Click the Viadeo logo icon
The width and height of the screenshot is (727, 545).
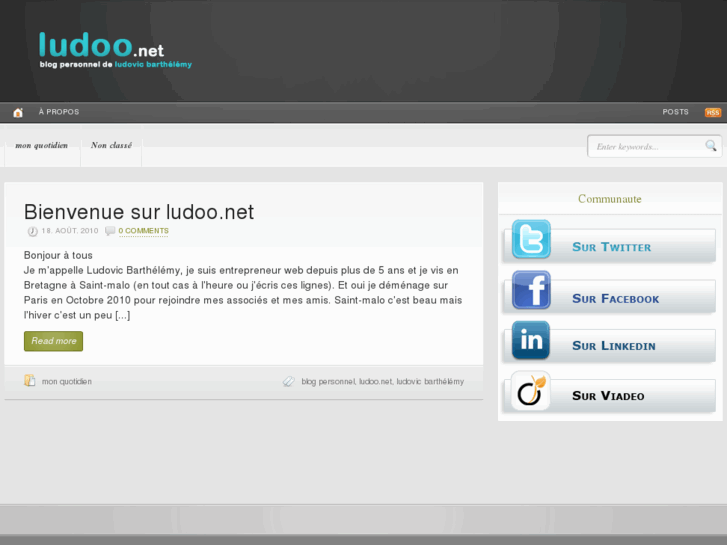click(531, 391)
